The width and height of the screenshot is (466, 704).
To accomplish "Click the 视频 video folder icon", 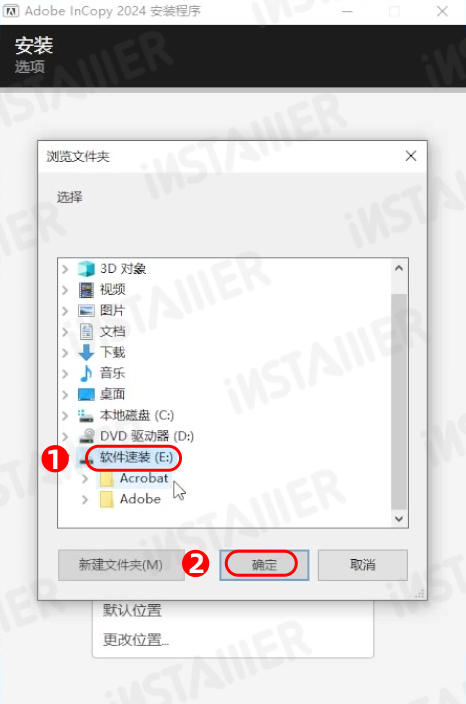I will click(x=86, y=290).
